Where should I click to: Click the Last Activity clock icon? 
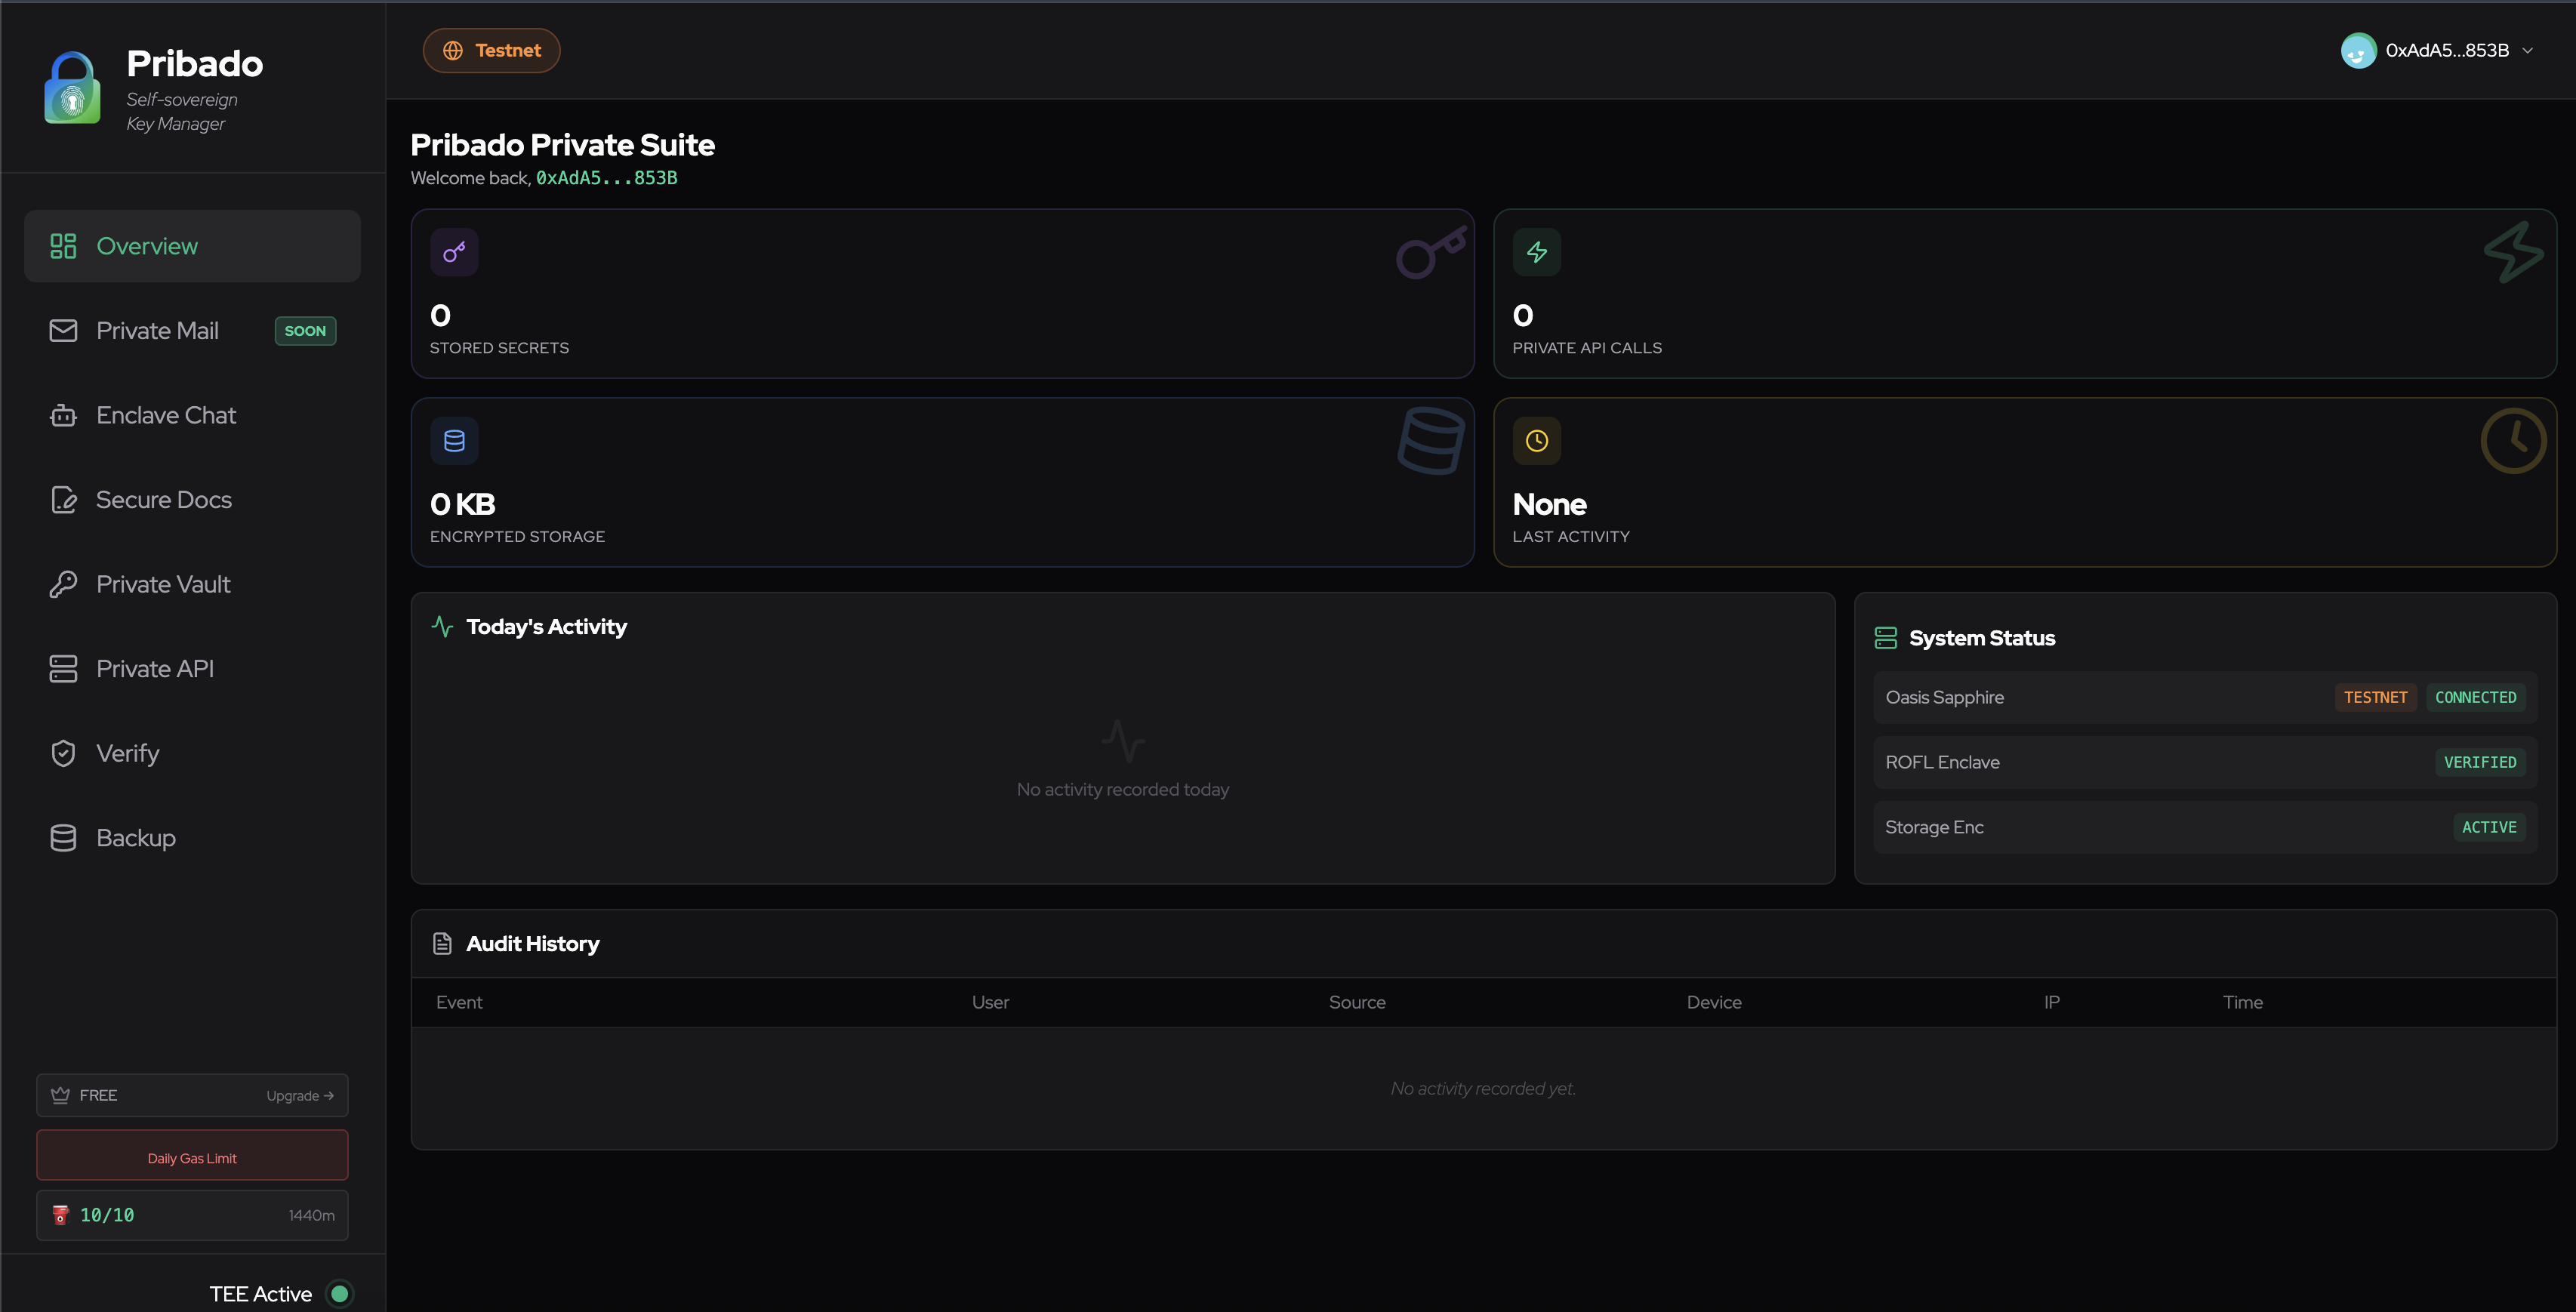tap(1537, 440)
